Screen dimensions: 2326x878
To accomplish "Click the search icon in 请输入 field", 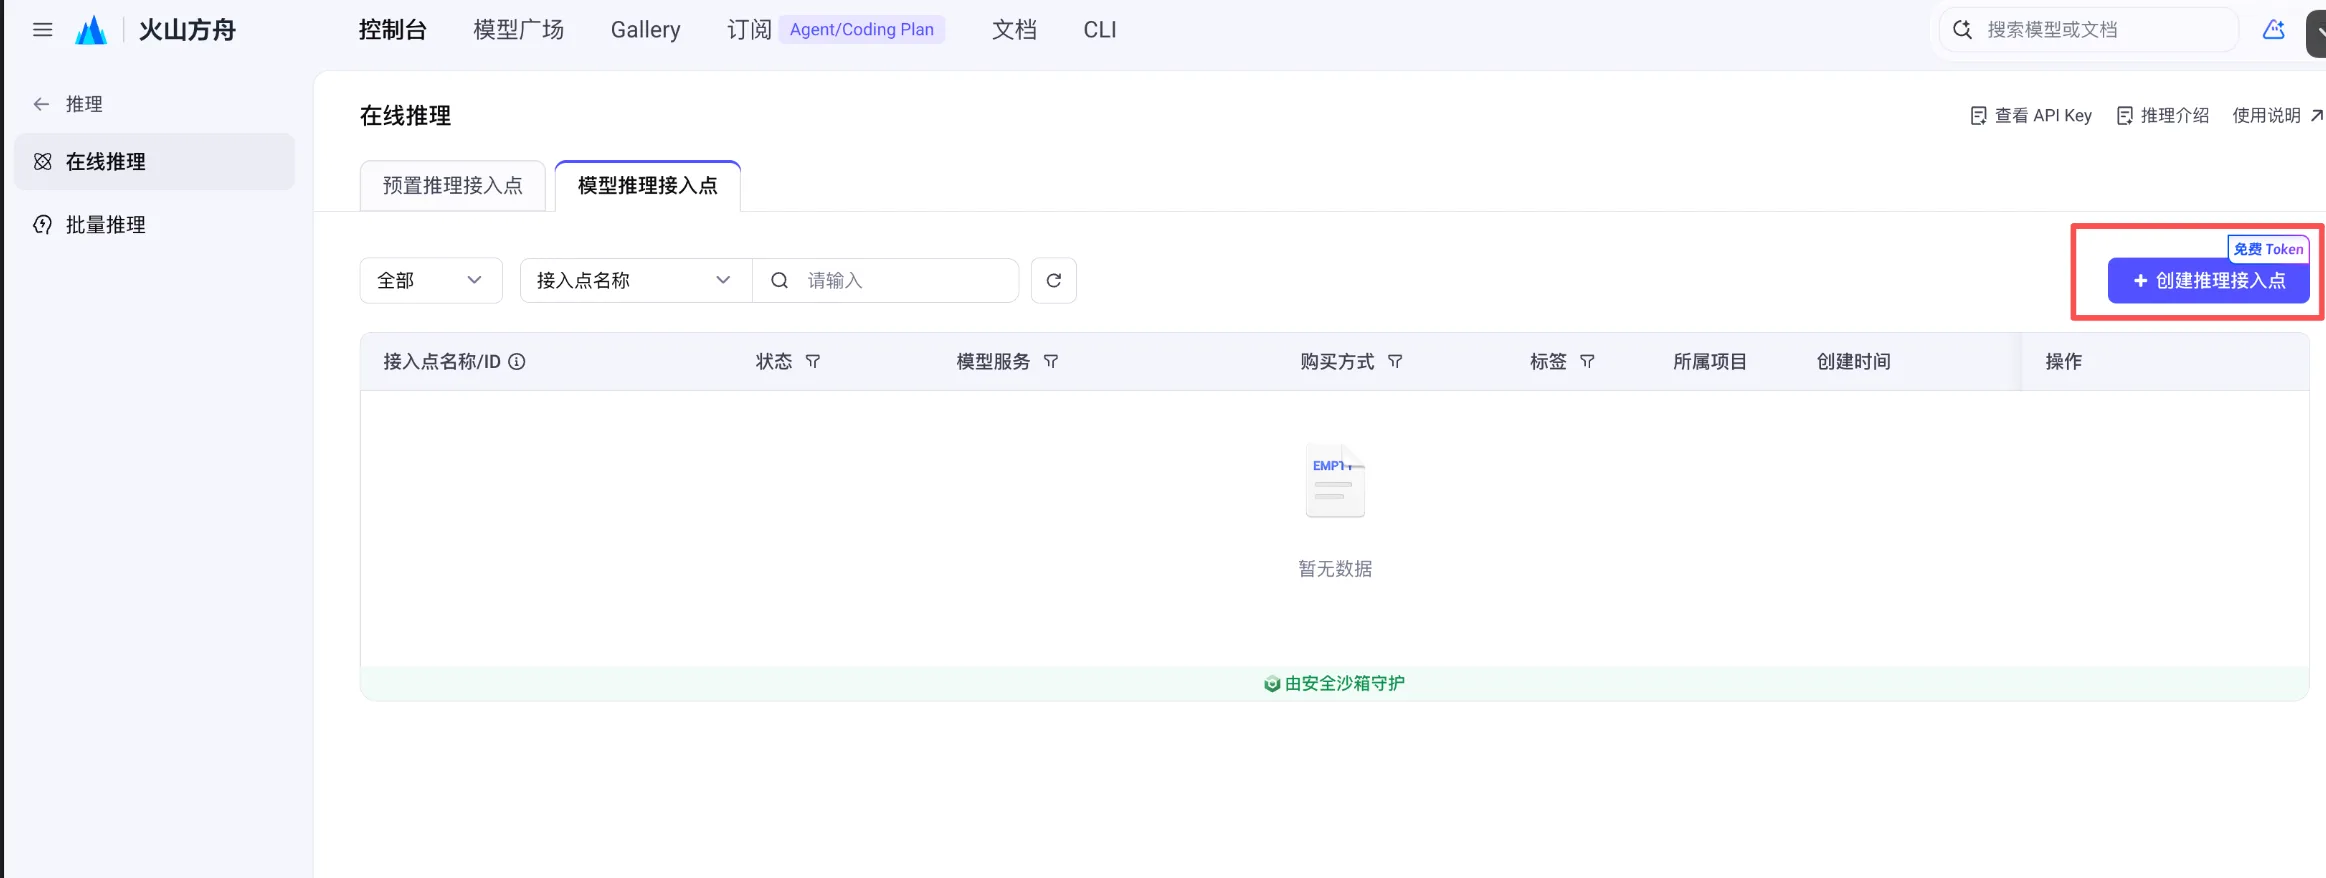I will click(780, 281).
